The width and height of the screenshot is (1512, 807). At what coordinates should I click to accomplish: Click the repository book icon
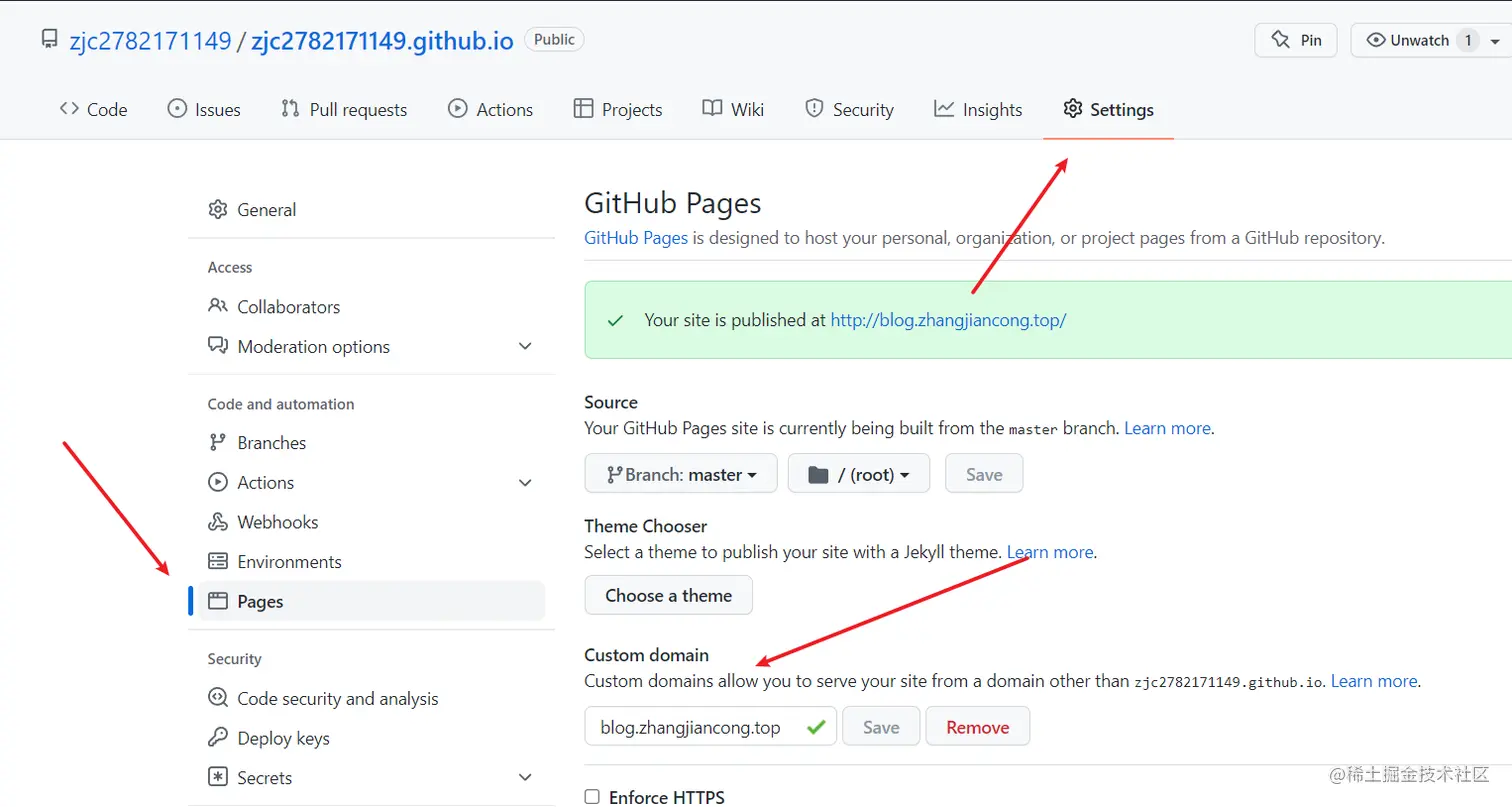click(49, 40)
